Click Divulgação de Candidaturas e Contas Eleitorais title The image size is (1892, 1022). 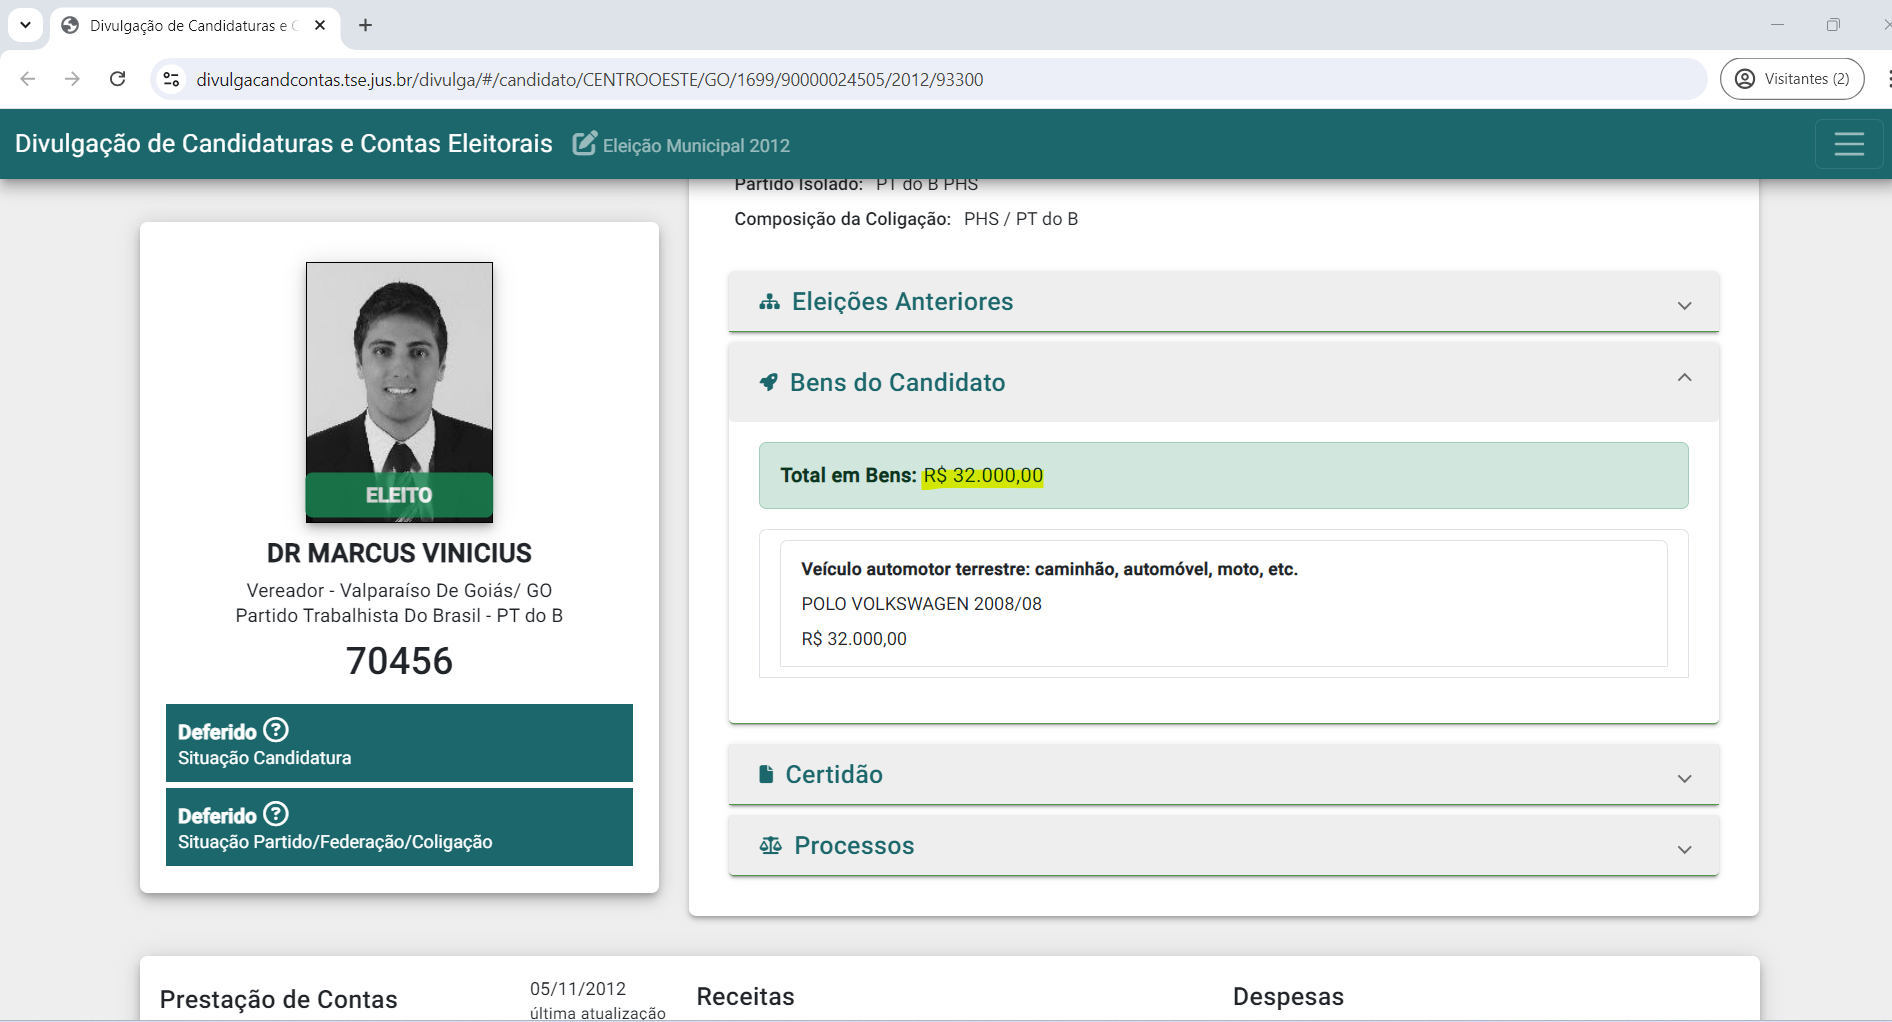click(x=284, y=144)
